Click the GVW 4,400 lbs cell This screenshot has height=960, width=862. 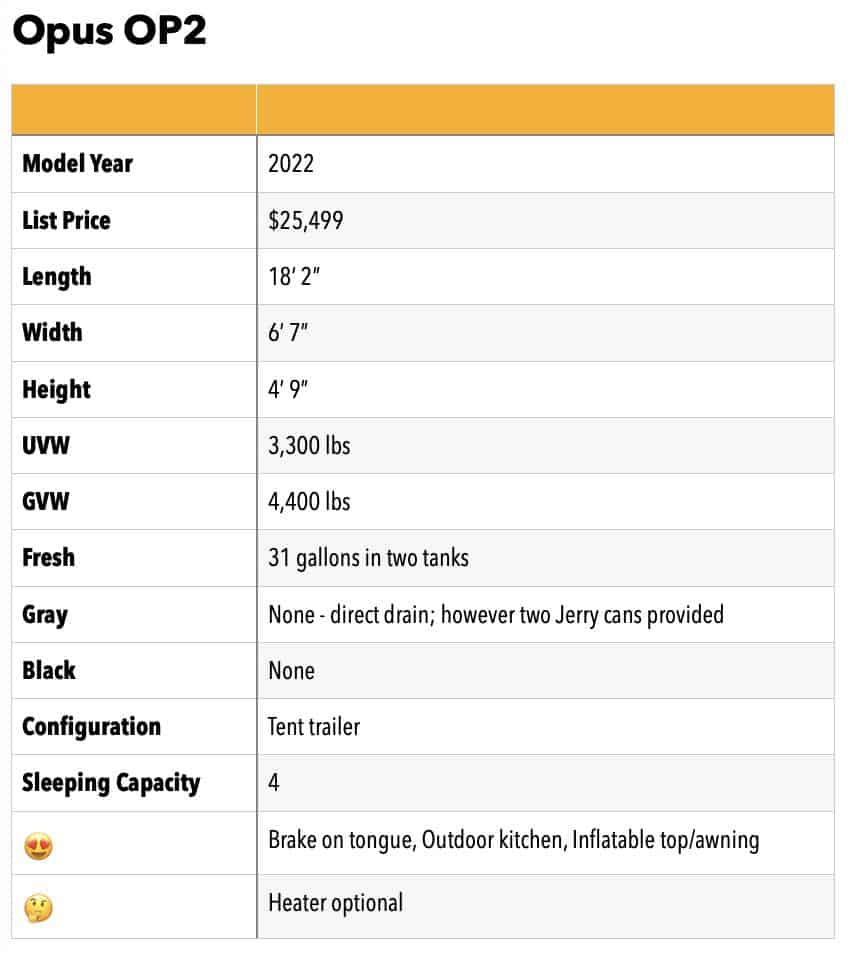(x=545, y=502)
